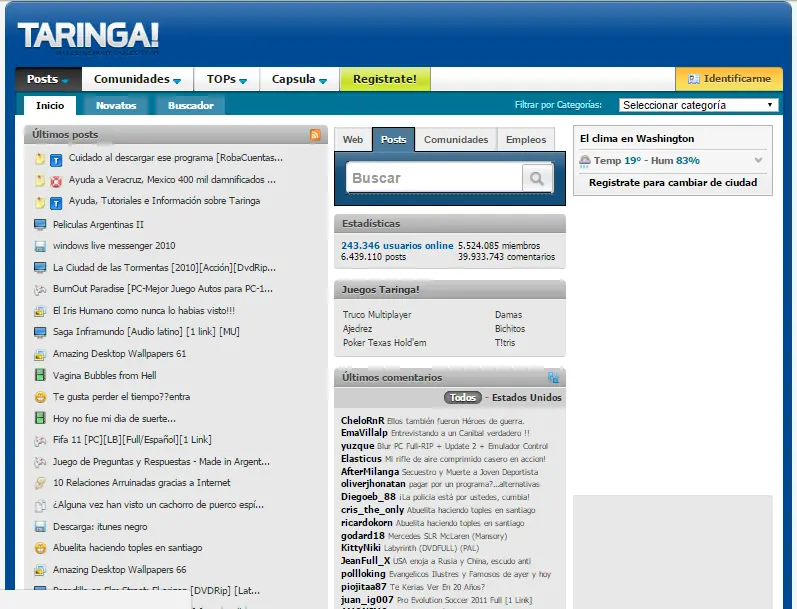Select the Posts search tab
797x609 pixels.
pos(393,139)
